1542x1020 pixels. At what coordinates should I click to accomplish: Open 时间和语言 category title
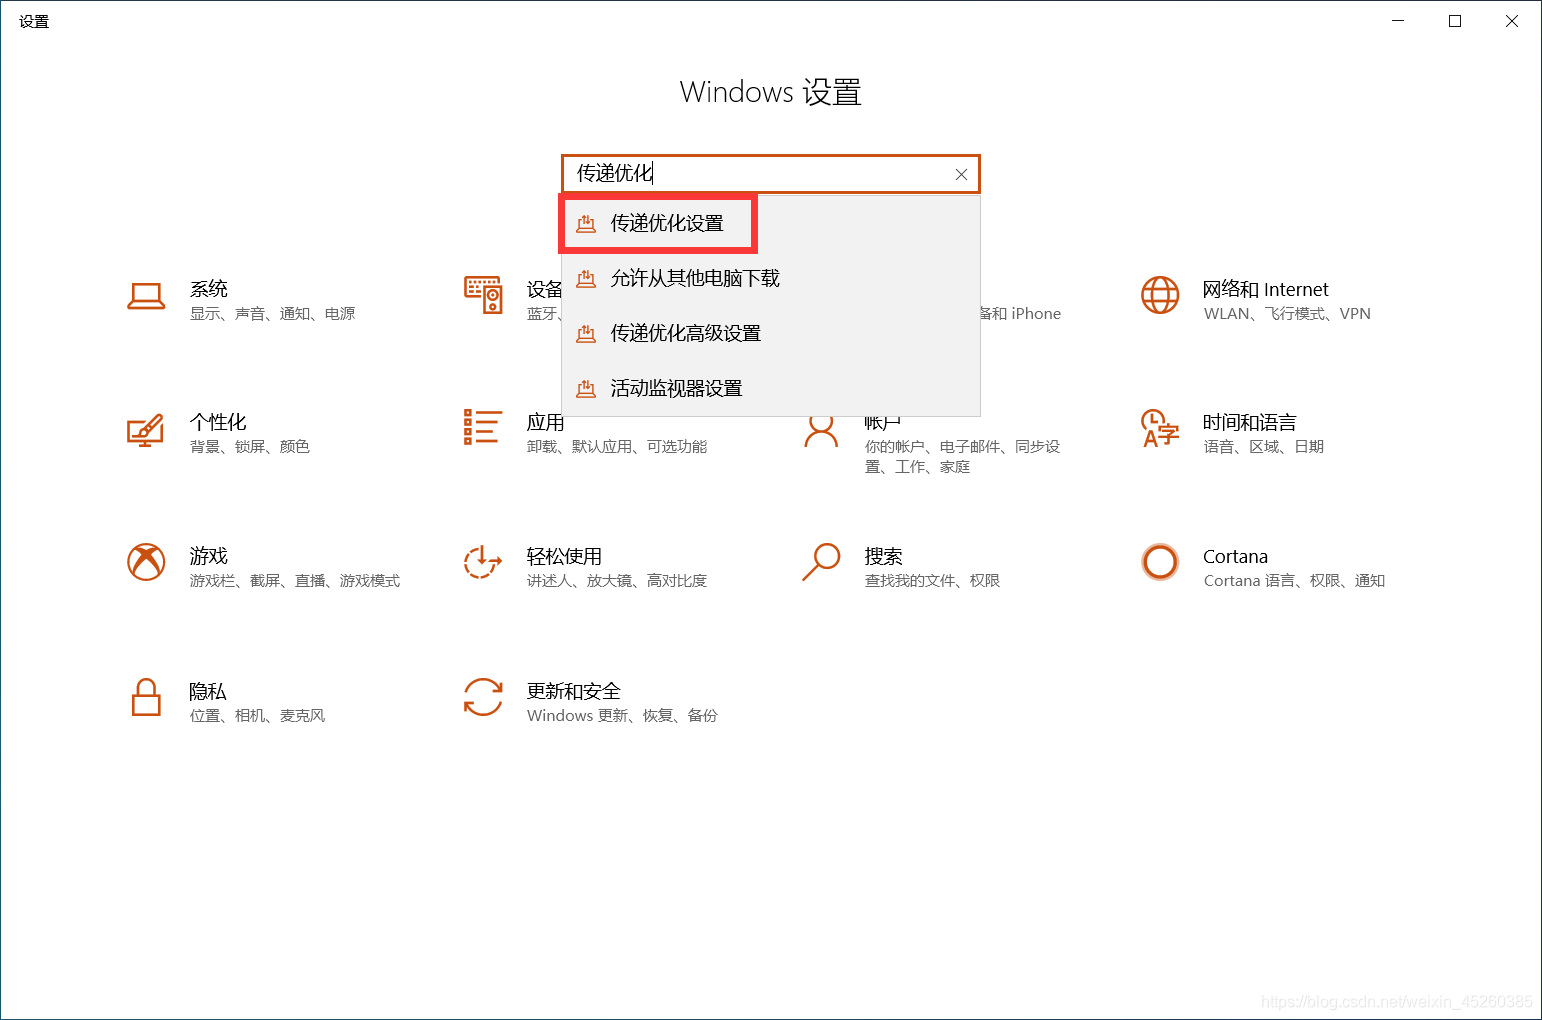(x=1249, y=422)
